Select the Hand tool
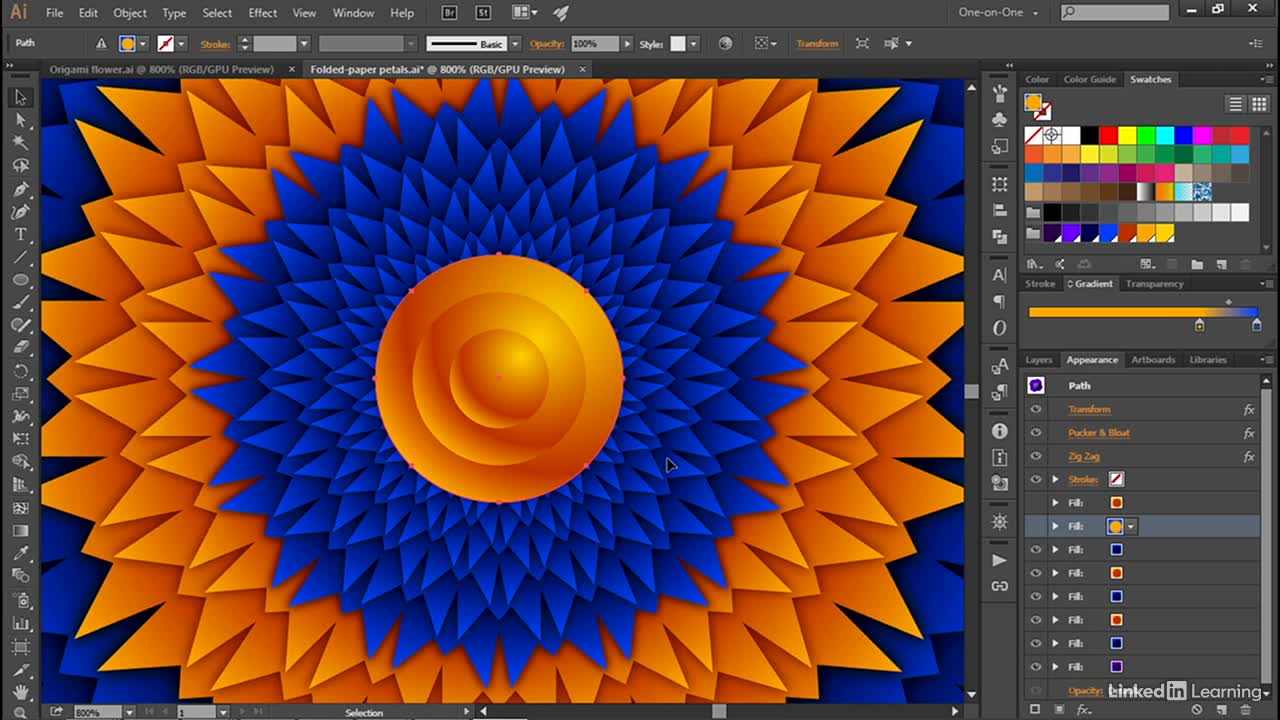1280x720 pixels. (20, 692)
